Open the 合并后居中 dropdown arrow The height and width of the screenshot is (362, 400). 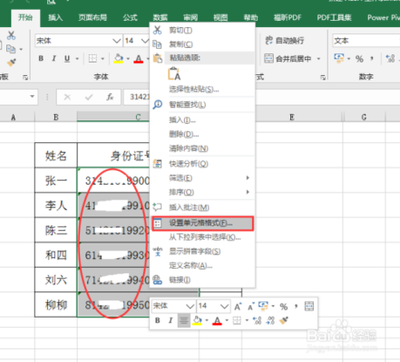319,59
